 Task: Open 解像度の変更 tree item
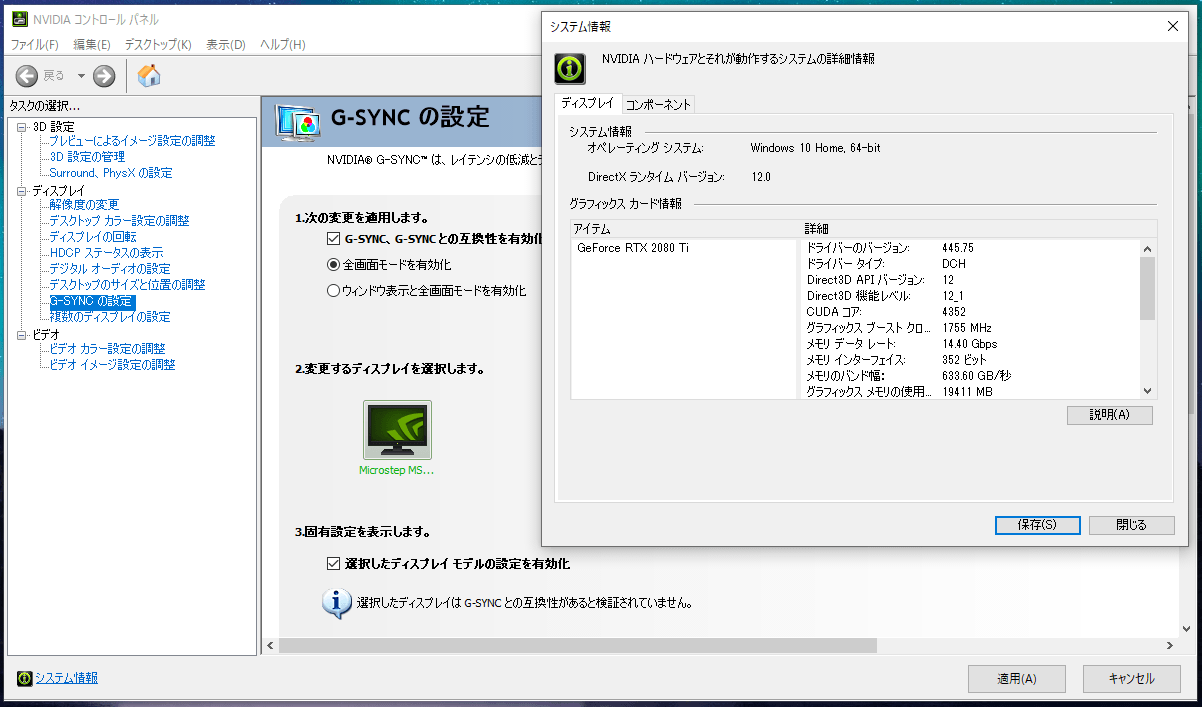(x=84, y=205)
